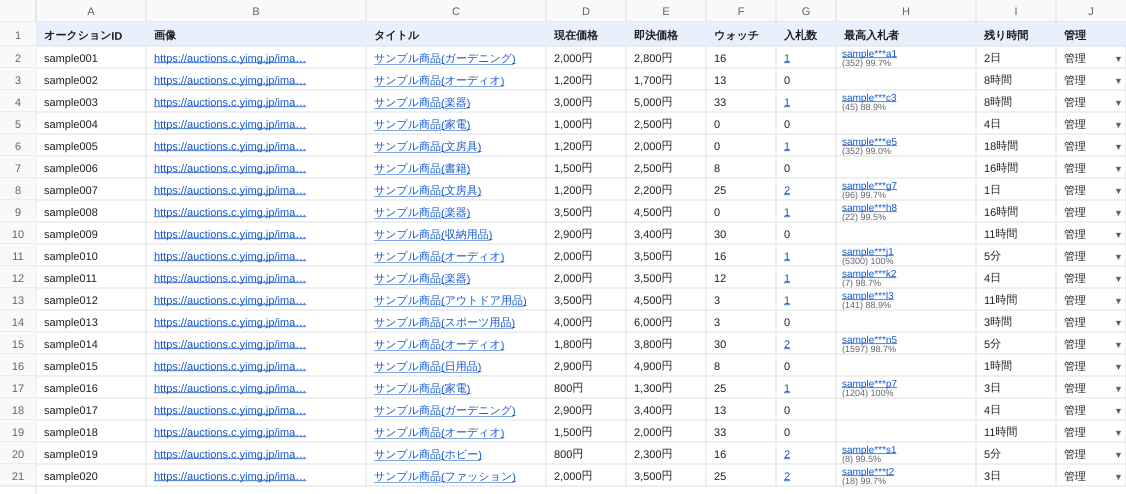1126x494 pixels.
Task: Select the ウォッチ header cell
Action: tap(741, 34)
